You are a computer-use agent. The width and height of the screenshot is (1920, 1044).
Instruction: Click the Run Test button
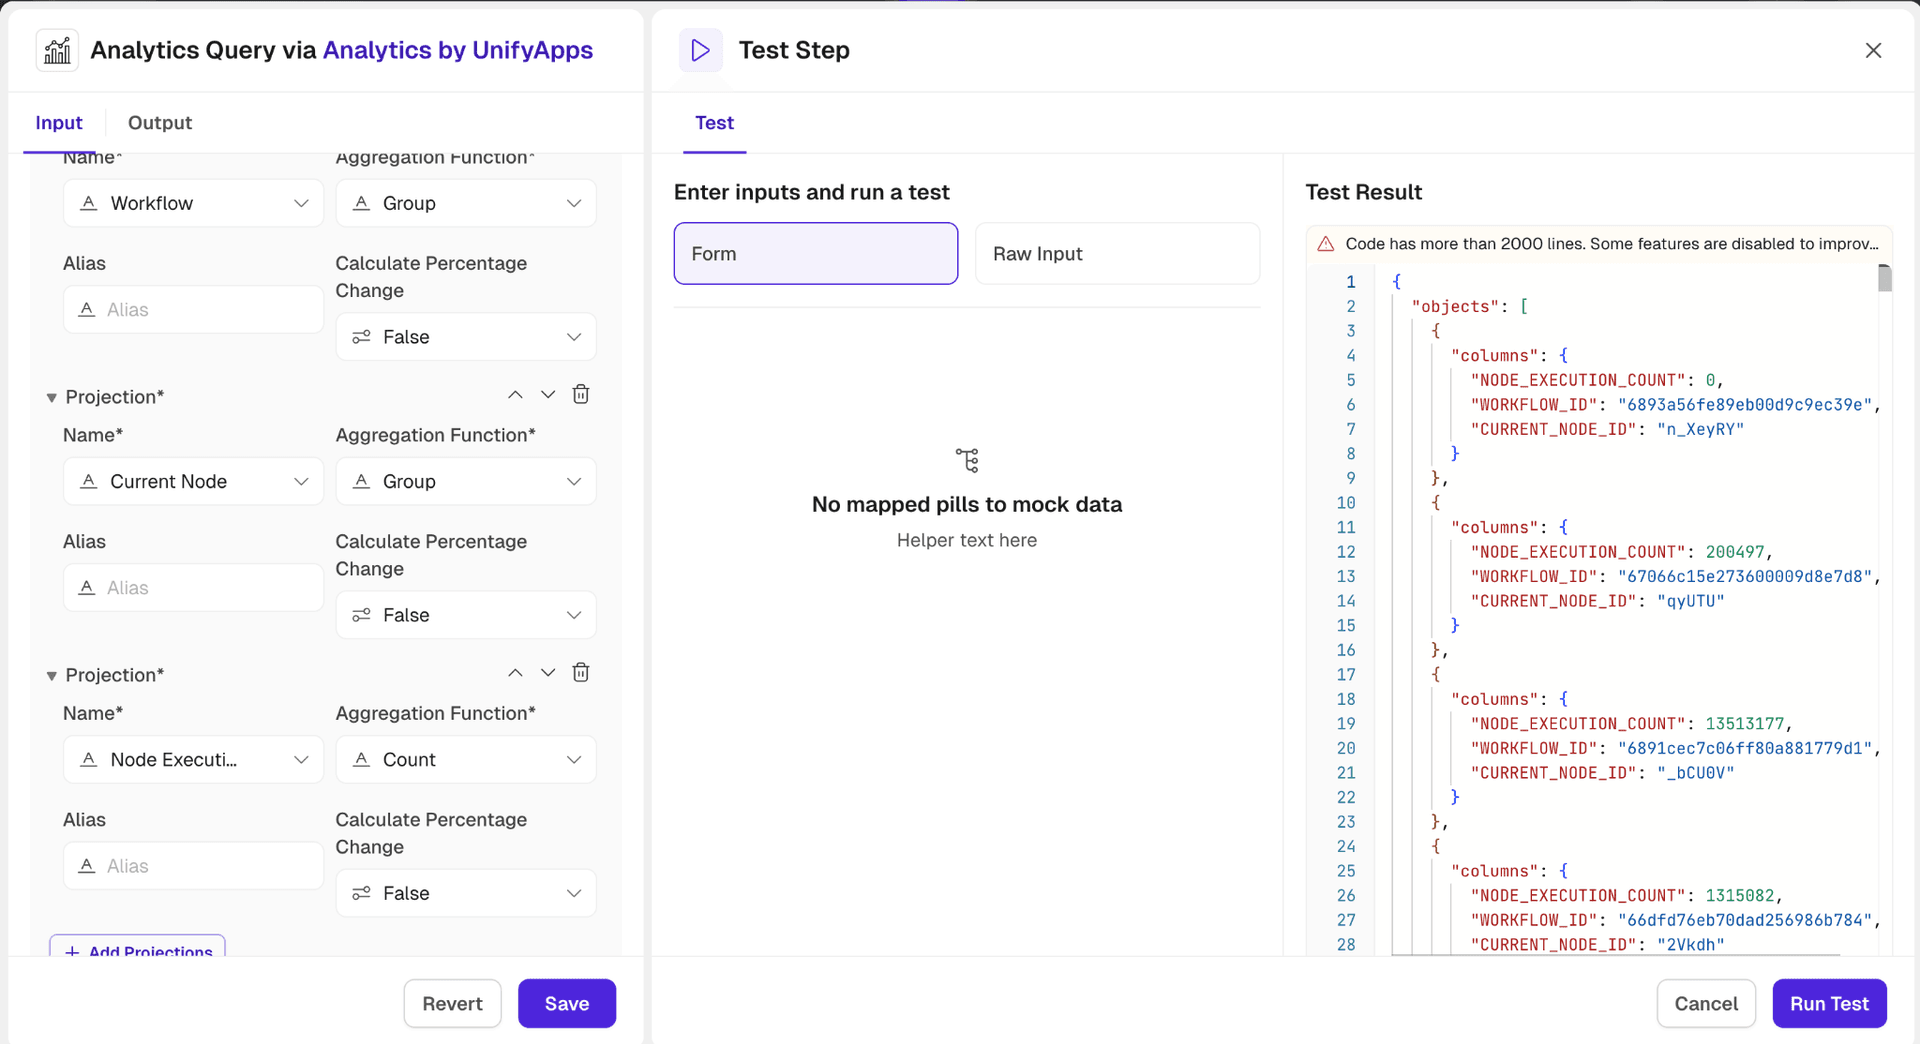click(x=1829, y=1003)
